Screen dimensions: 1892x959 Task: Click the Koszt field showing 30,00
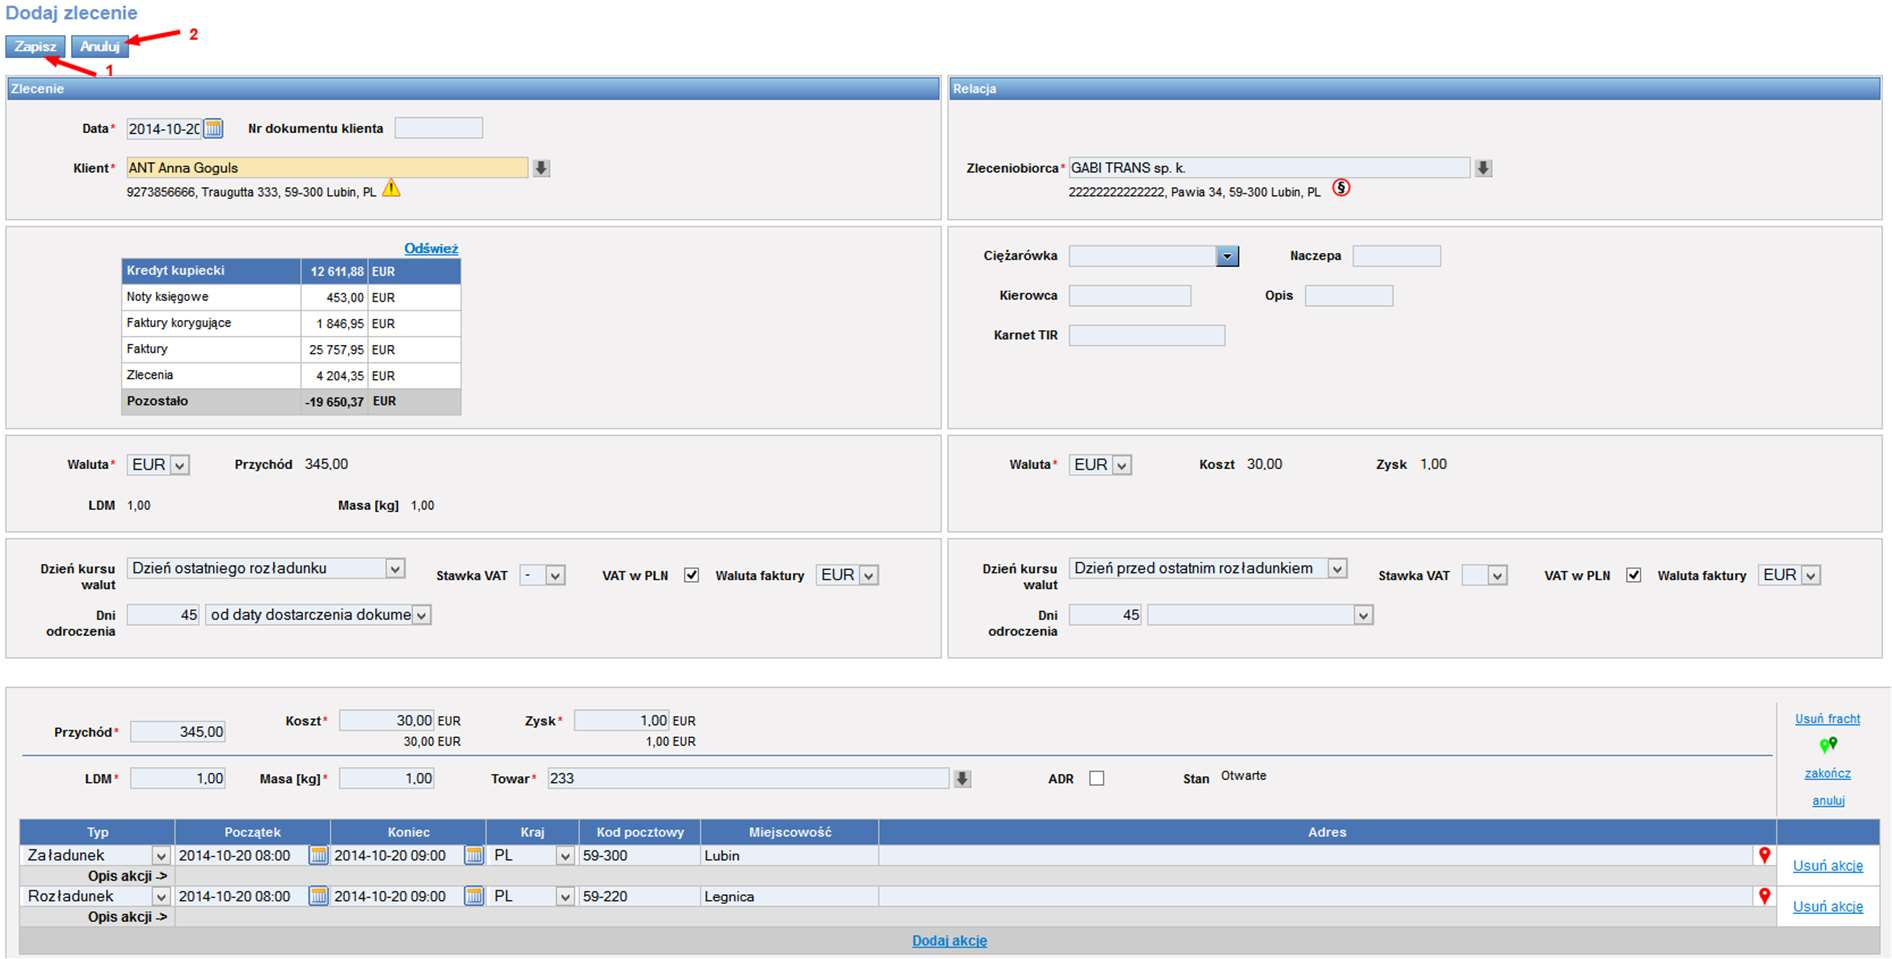[x=386, y=720]
